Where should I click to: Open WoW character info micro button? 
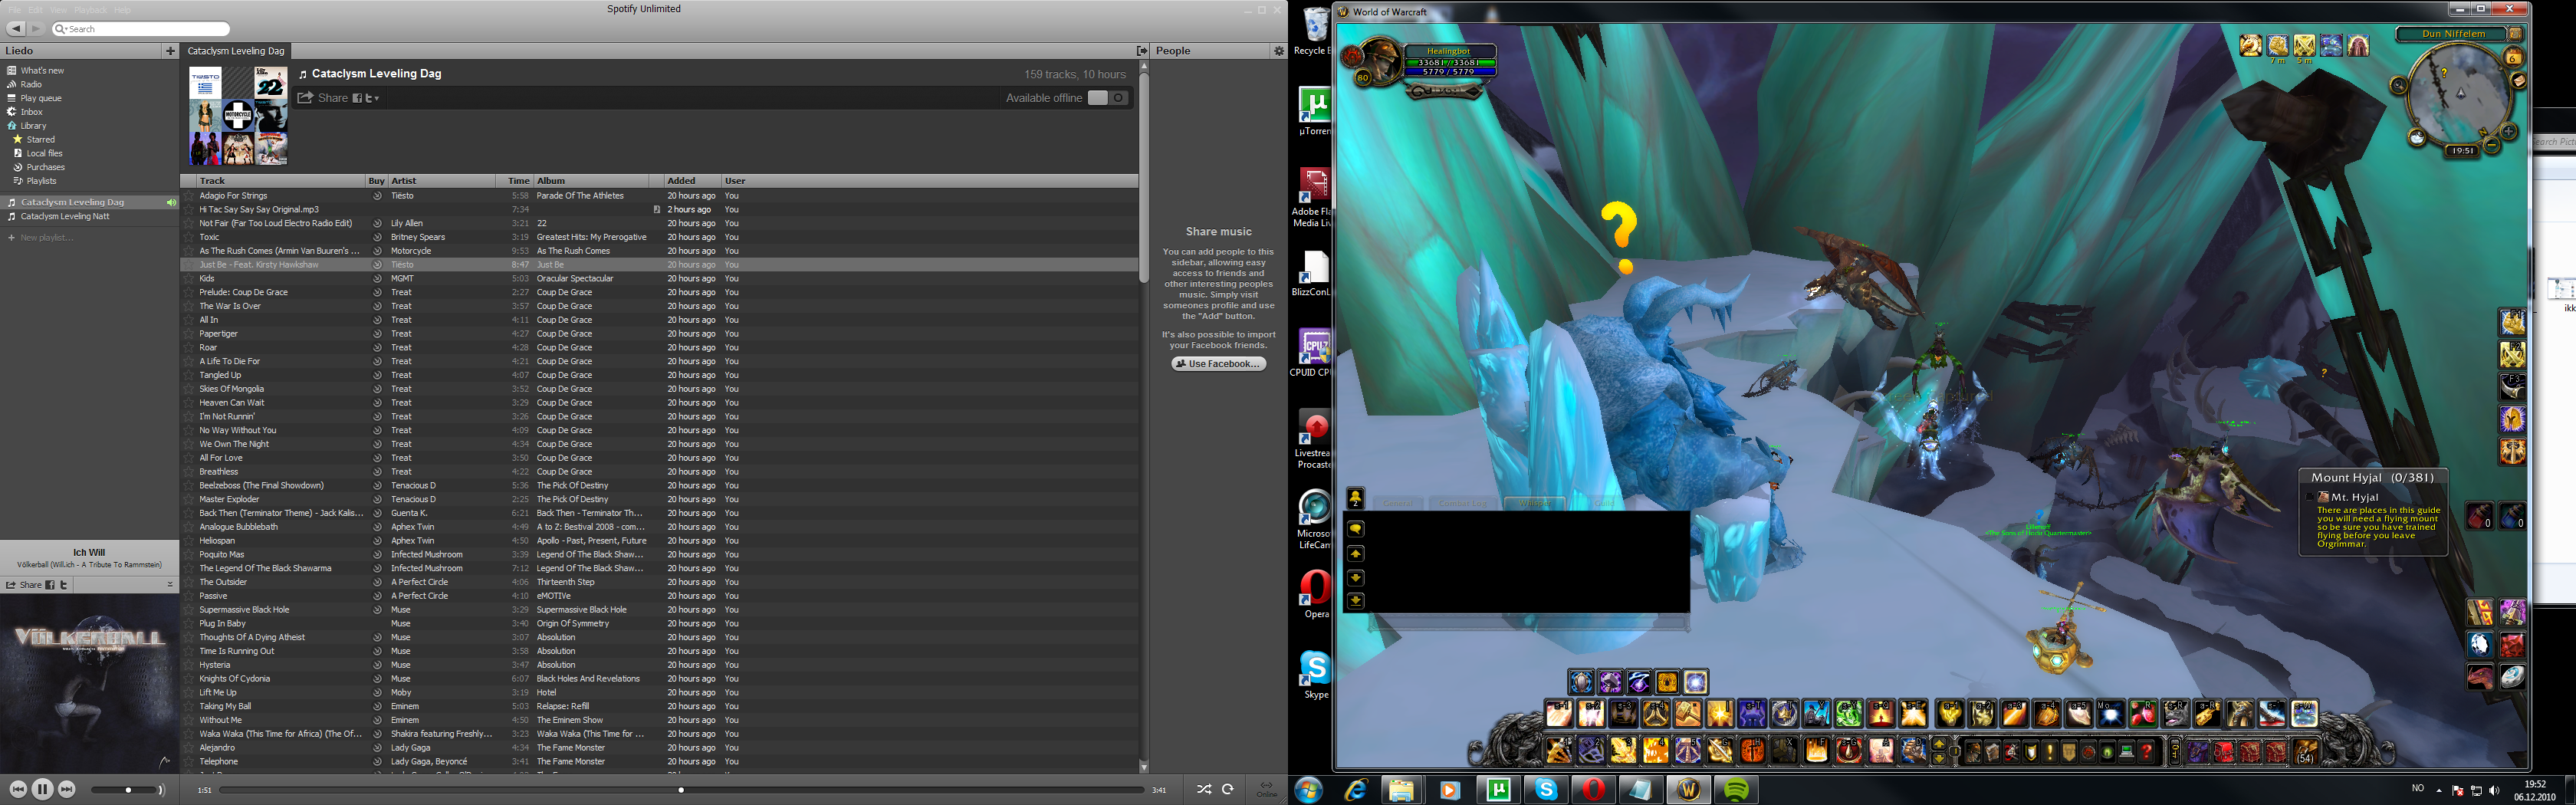click(1974, 752)
